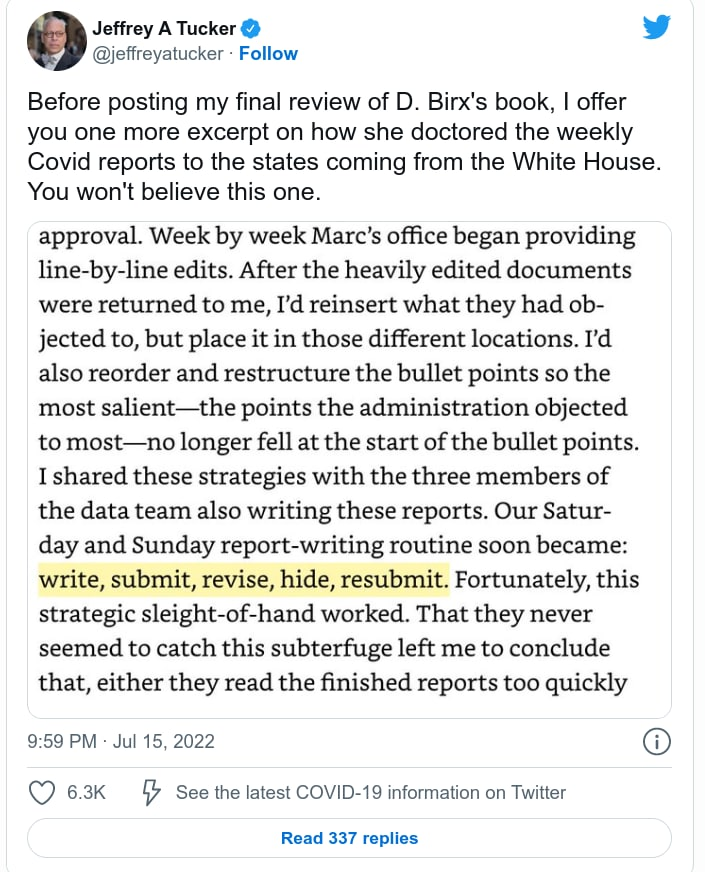This screenshot has height=872, width=705.
Task: Open the @jeffreyatucker handle link
Action: click(x=159, y=53)
